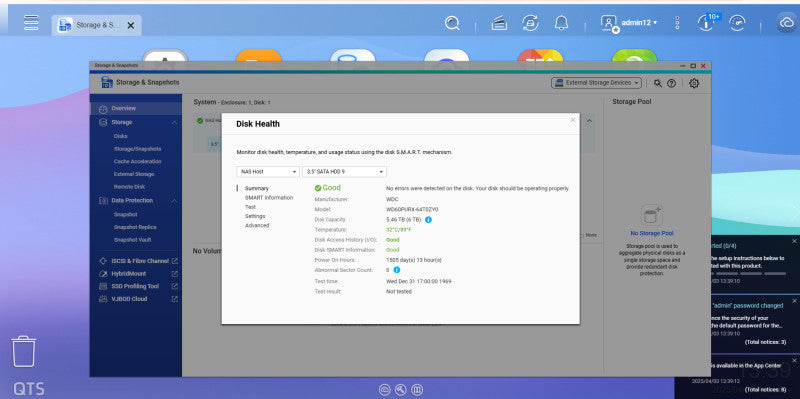Click the green Good status check icon

click(318, 188)
